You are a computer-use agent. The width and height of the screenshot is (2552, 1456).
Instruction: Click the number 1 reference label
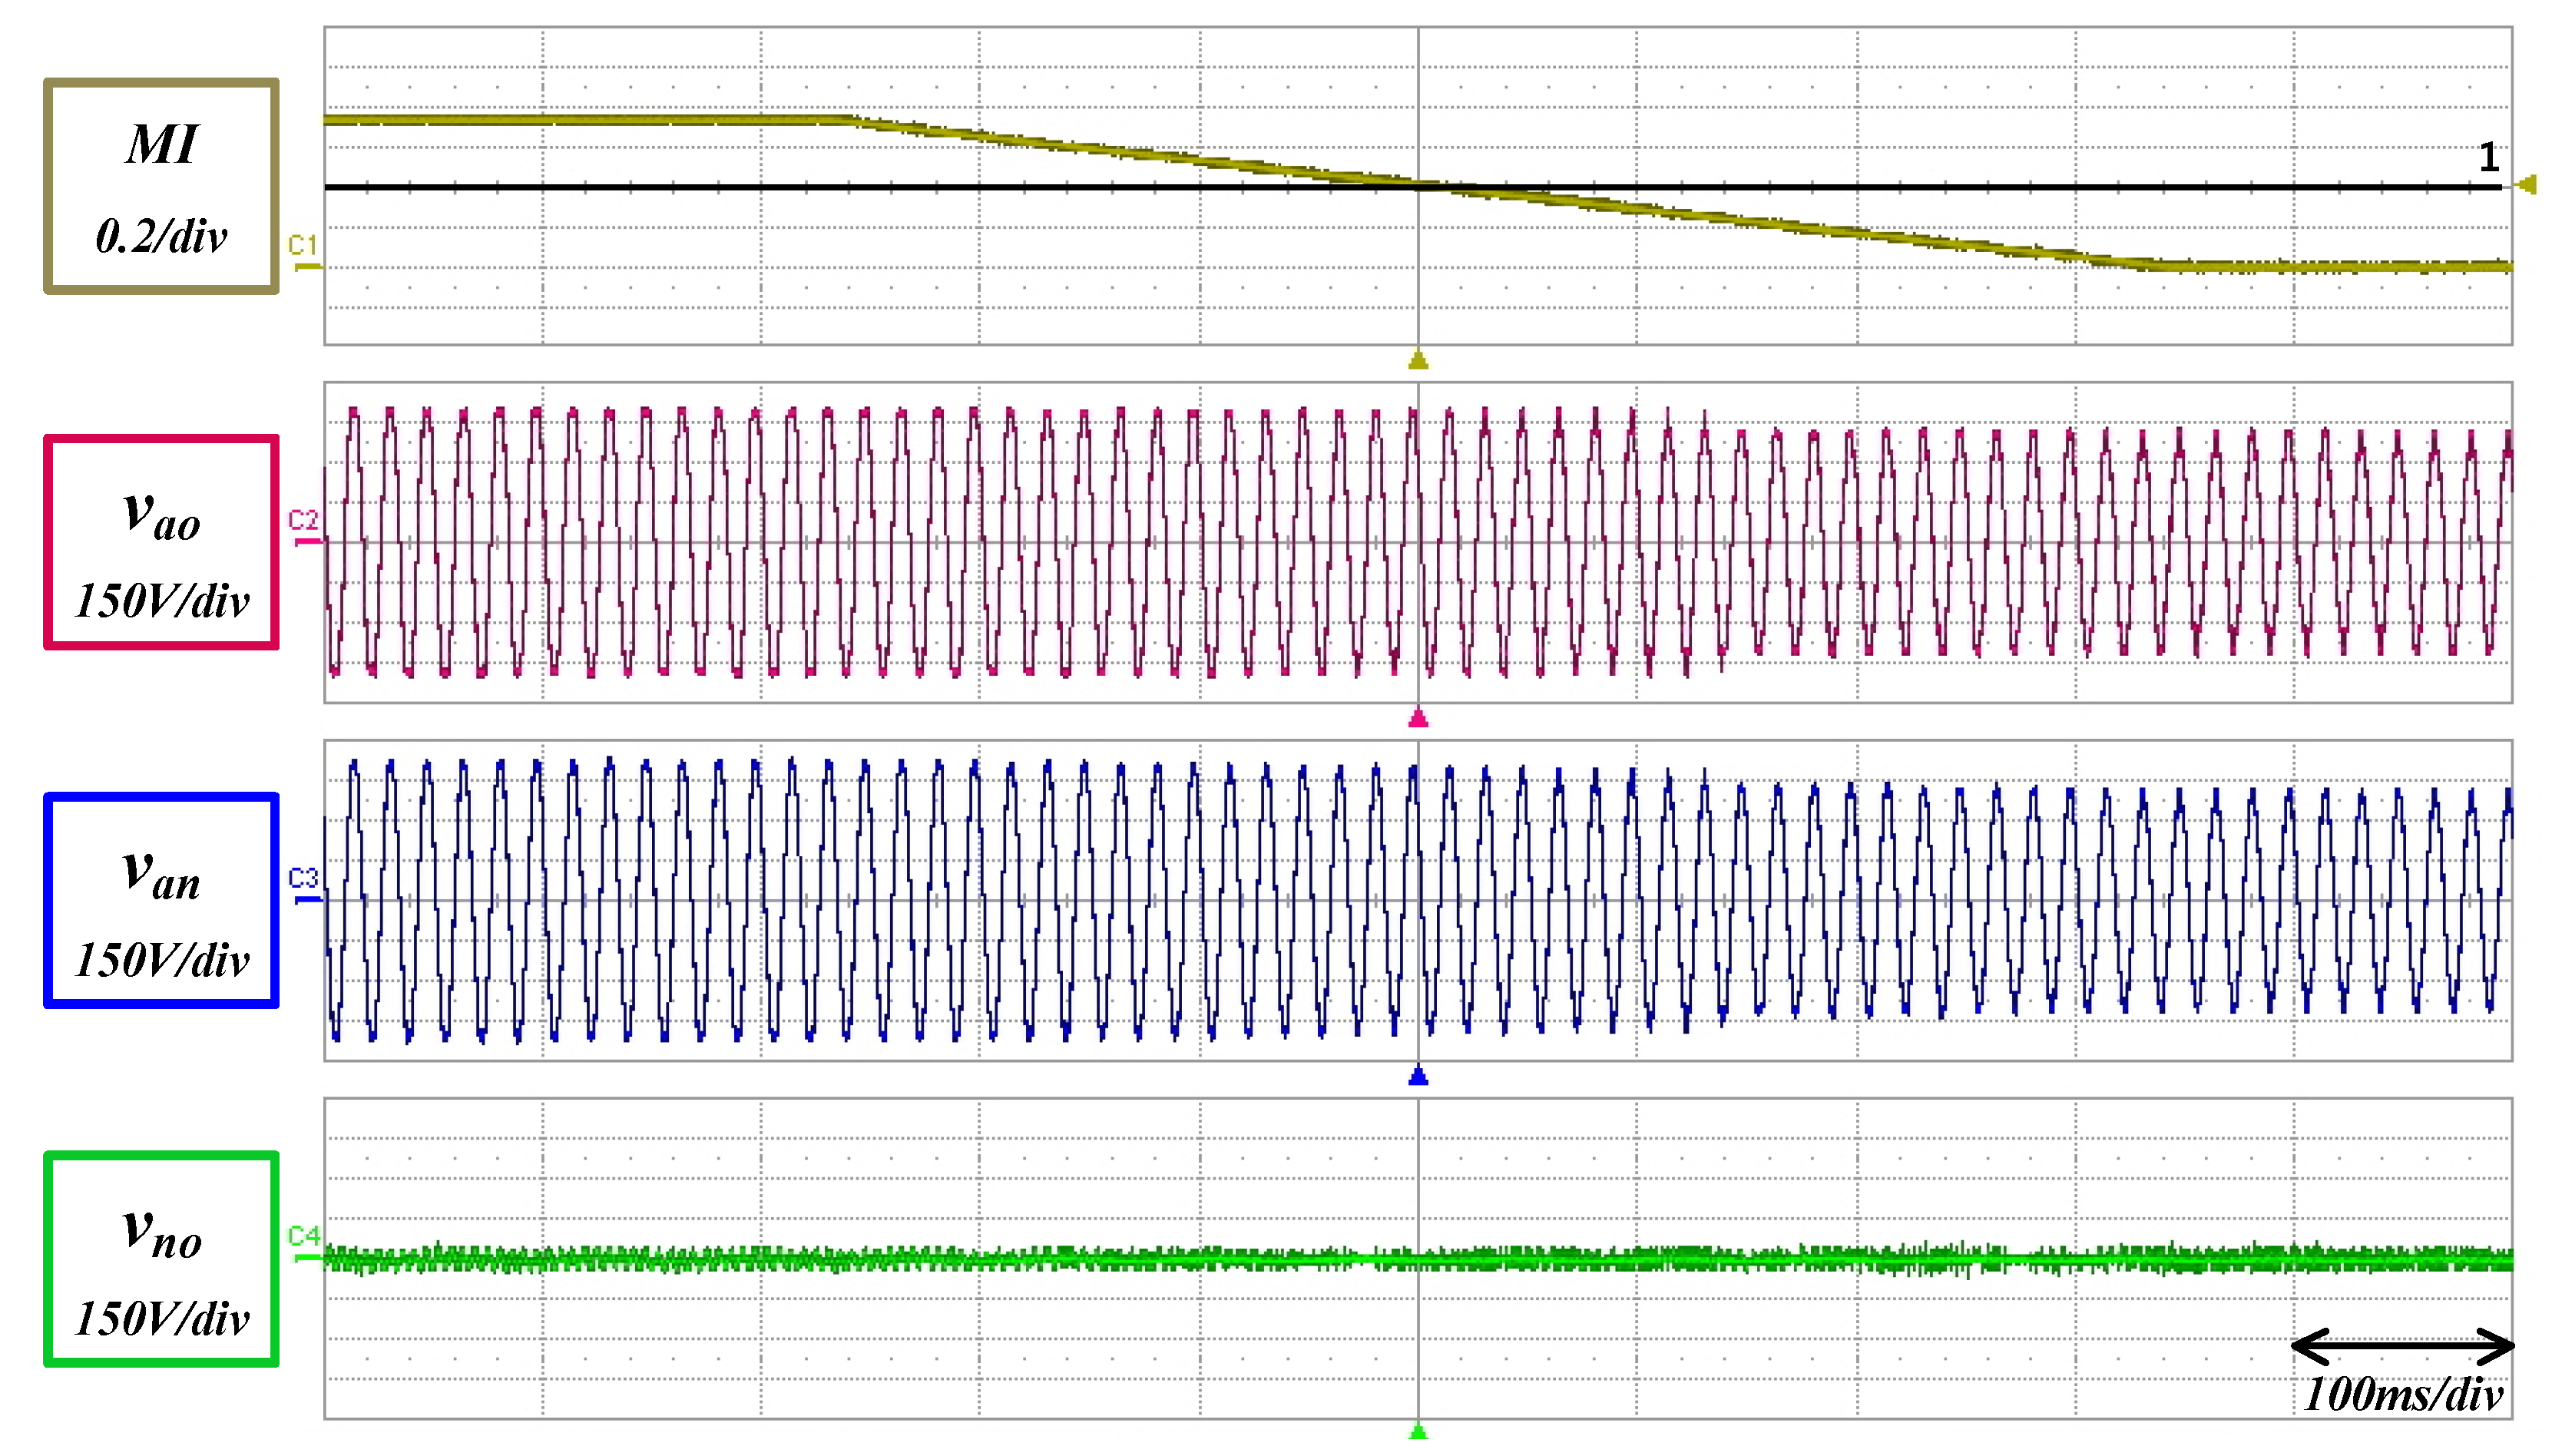click(x=2489, y=157)
